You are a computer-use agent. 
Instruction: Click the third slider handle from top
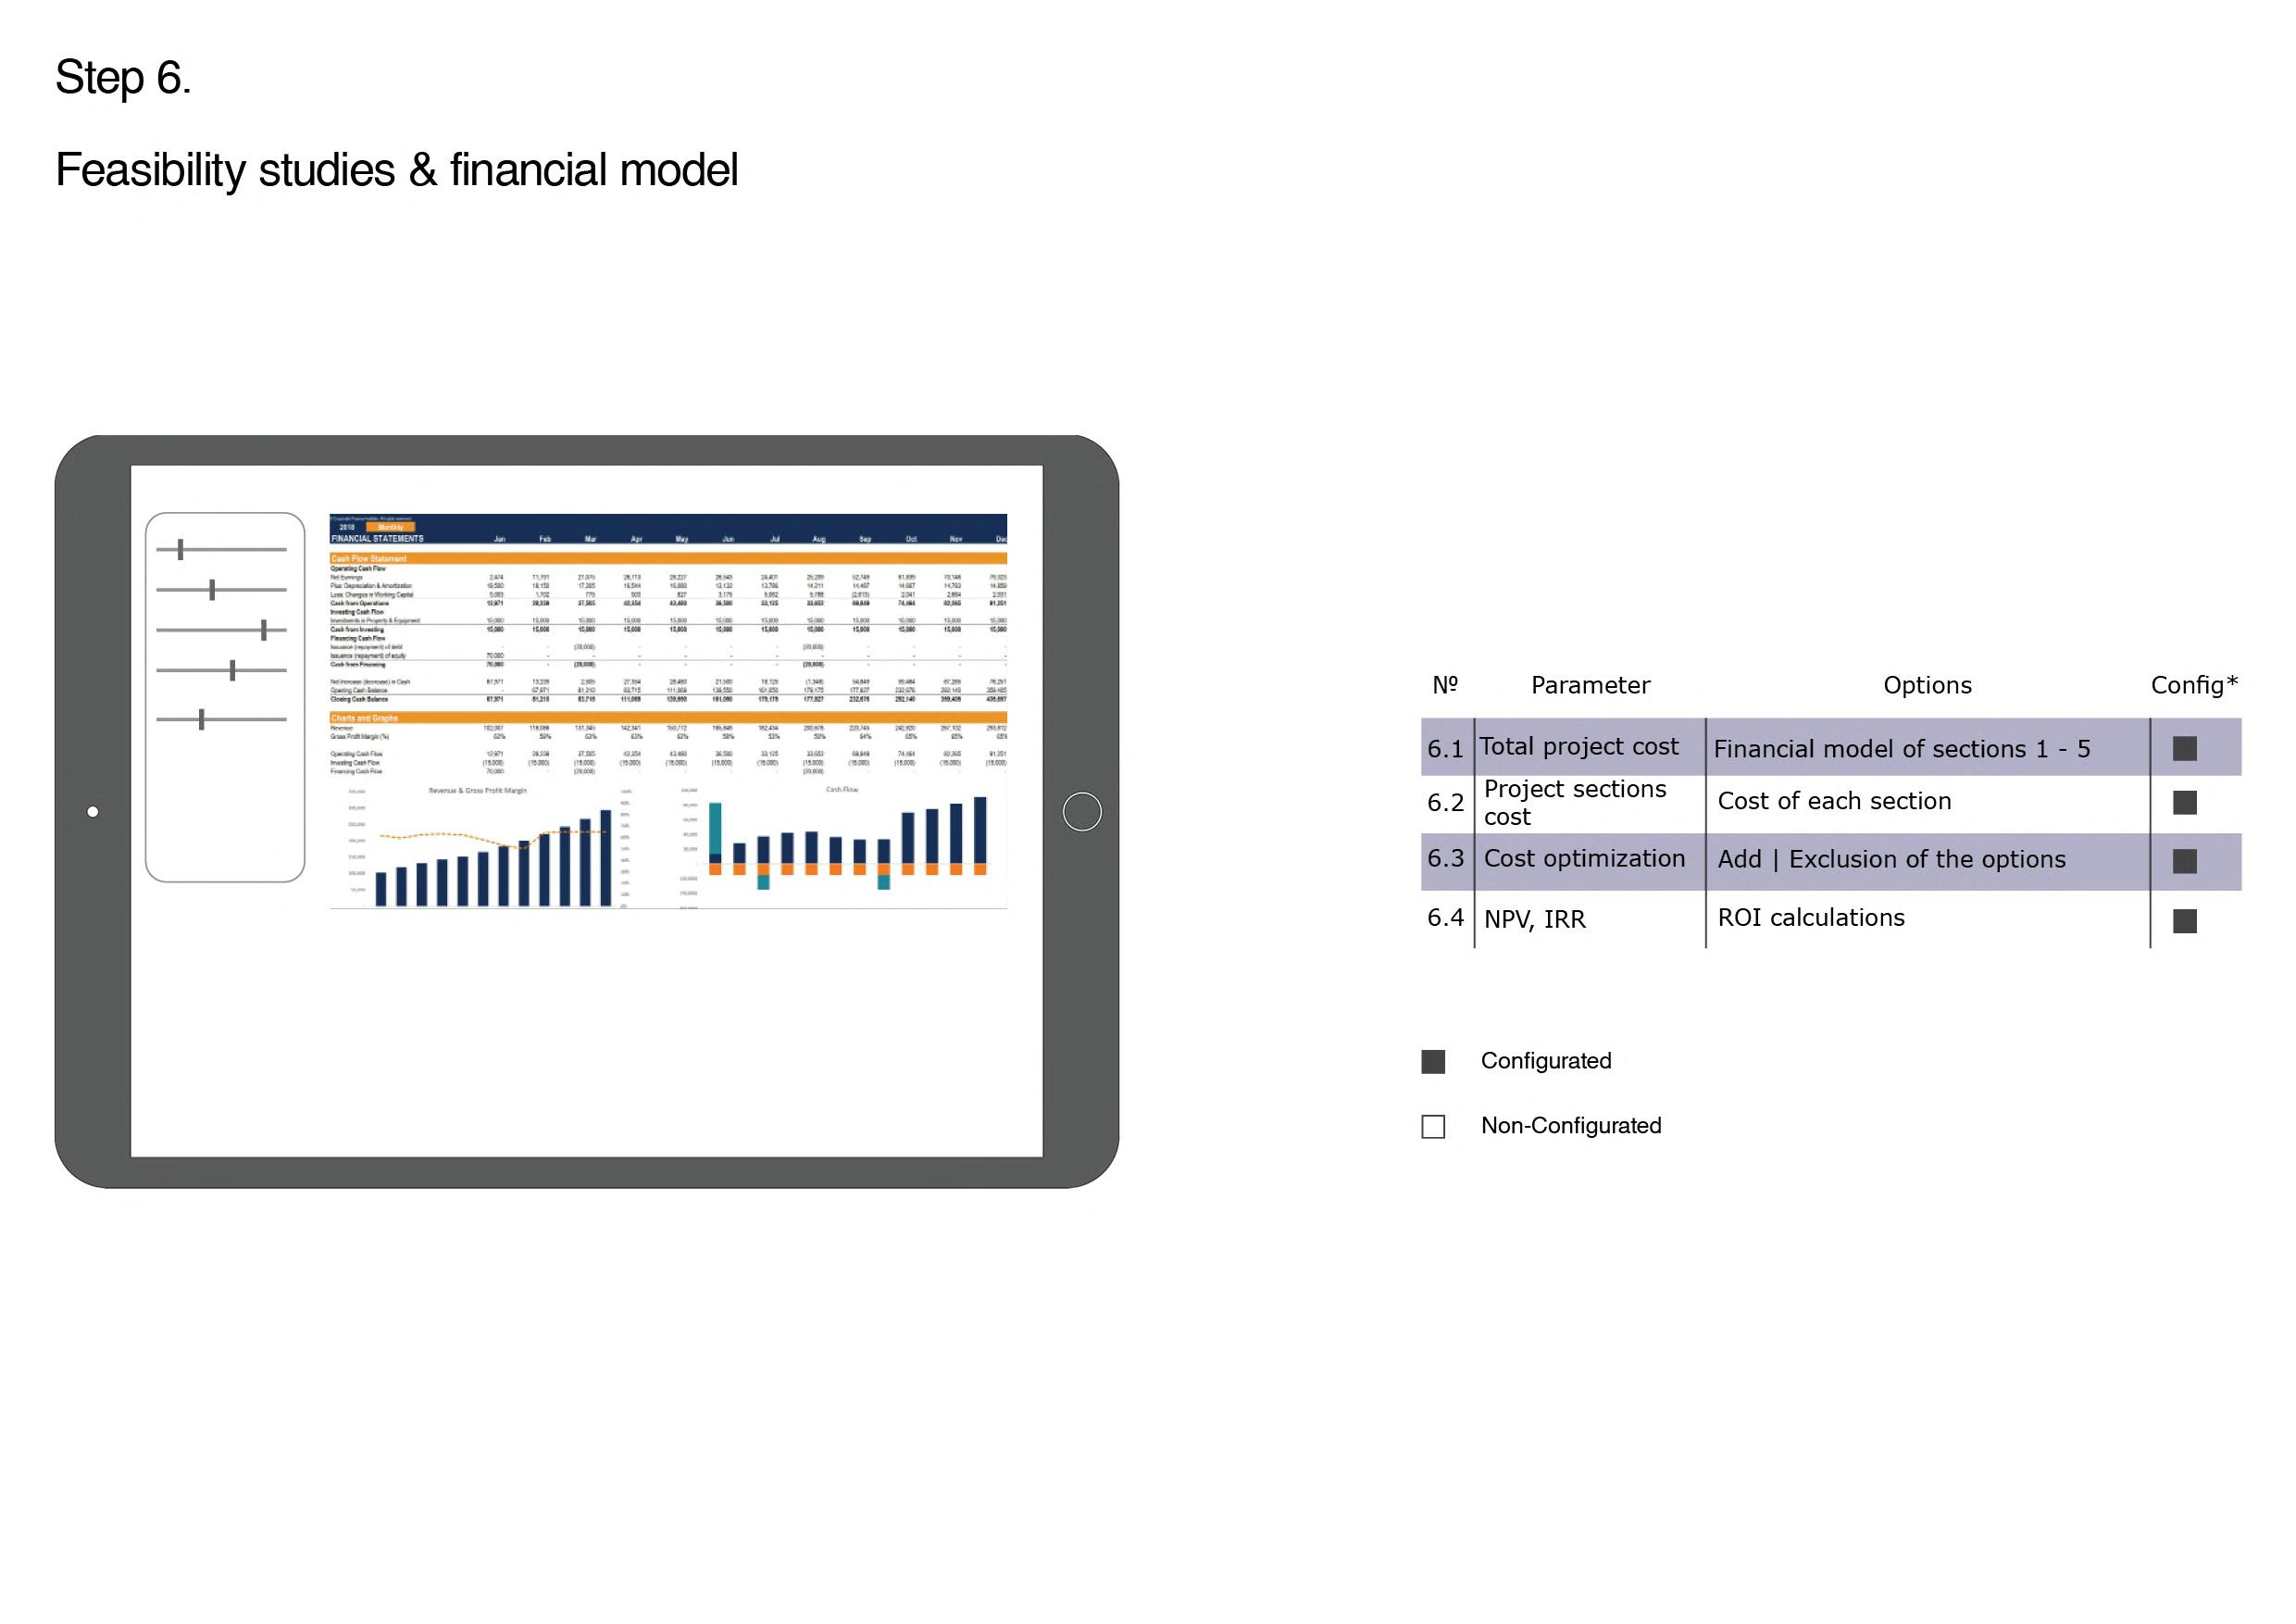click(264, 630)
